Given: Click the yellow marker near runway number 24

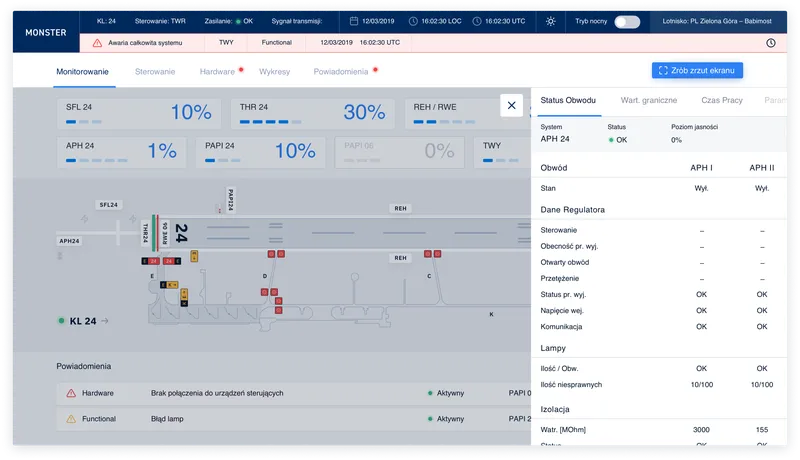Looking at the screenshot, I should (194, 256).
